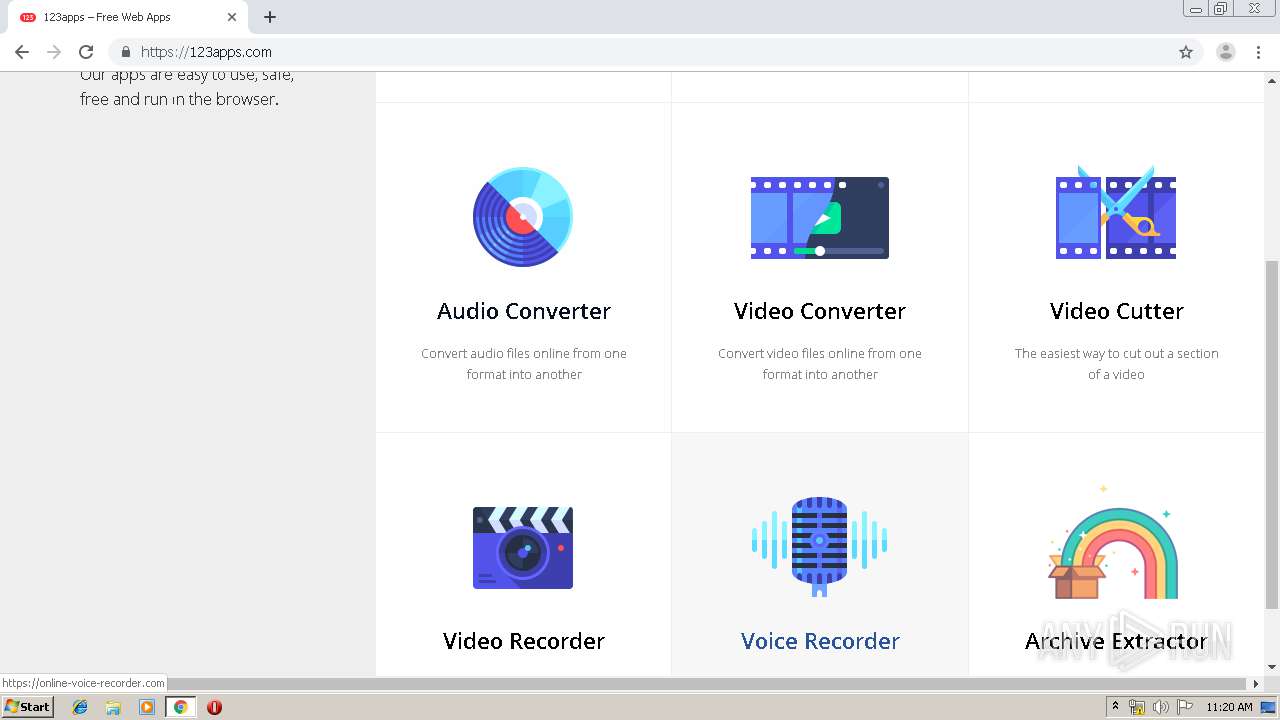Open the Windows Start menu
Image resolution: width=1280 pixels, height=720 pixels.
[x=27, y=707]
